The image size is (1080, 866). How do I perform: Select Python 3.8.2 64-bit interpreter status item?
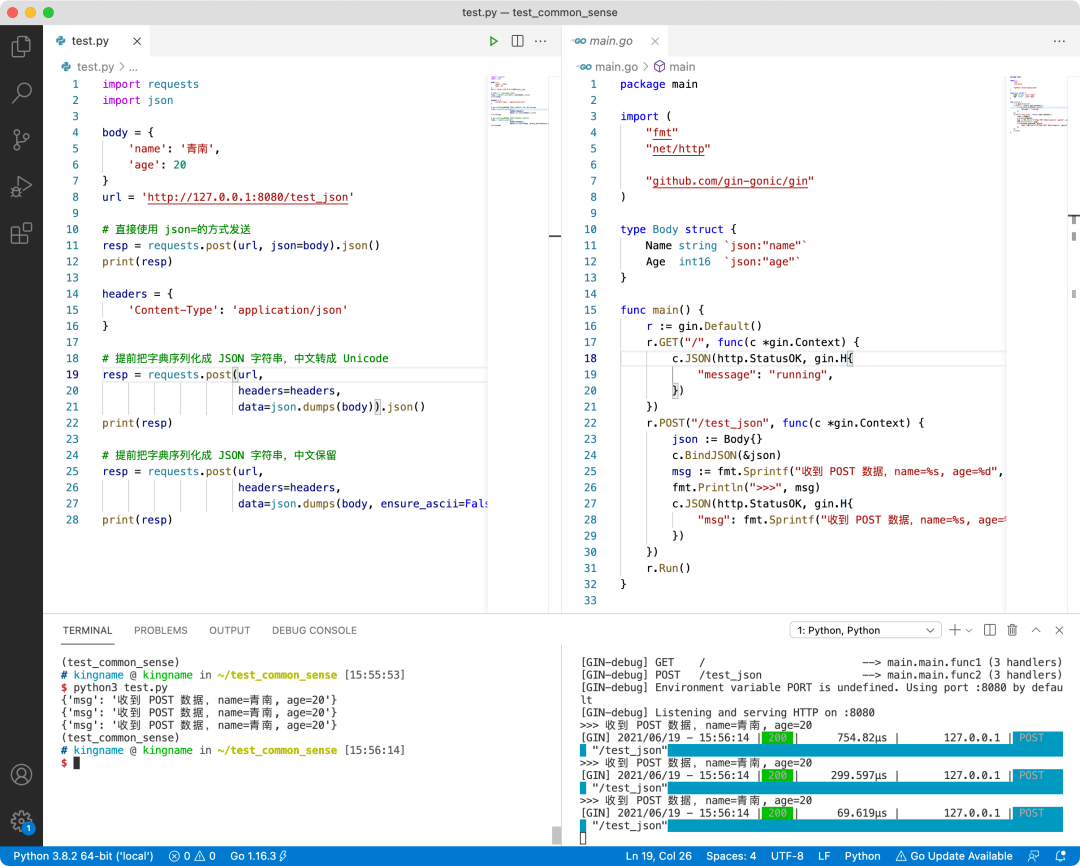pyautogui.click(x=83, y=856)
